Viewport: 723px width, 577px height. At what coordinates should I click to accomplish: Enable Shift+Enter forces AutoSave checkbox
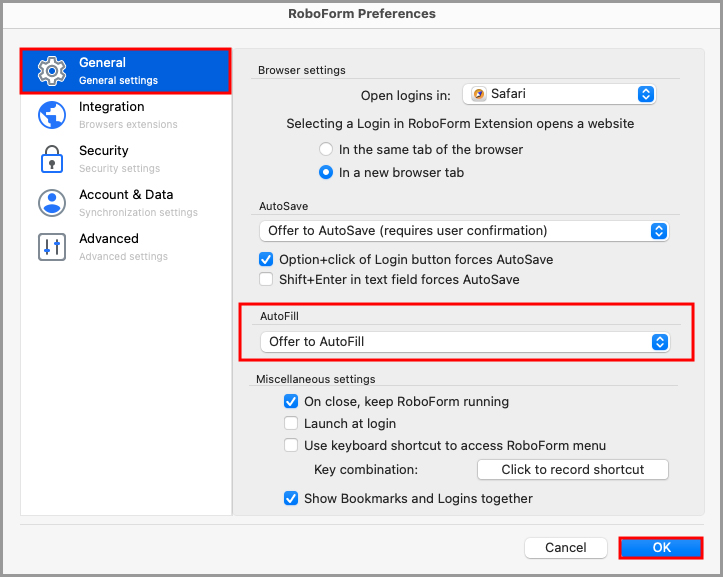point(266,280)
